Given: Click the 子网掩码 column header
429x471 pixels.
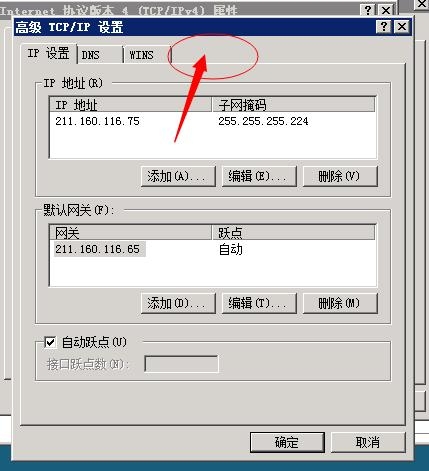Looking at the screenshot, I should point(293,105).
